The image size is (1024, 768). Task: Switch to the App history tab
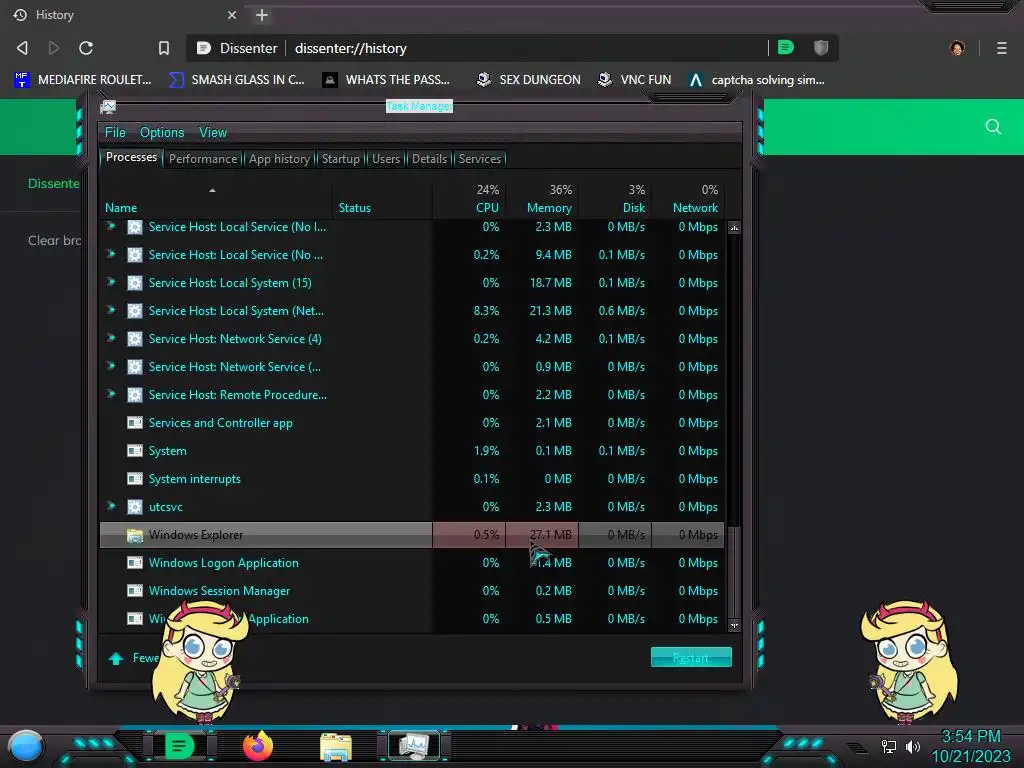point(279,159)
